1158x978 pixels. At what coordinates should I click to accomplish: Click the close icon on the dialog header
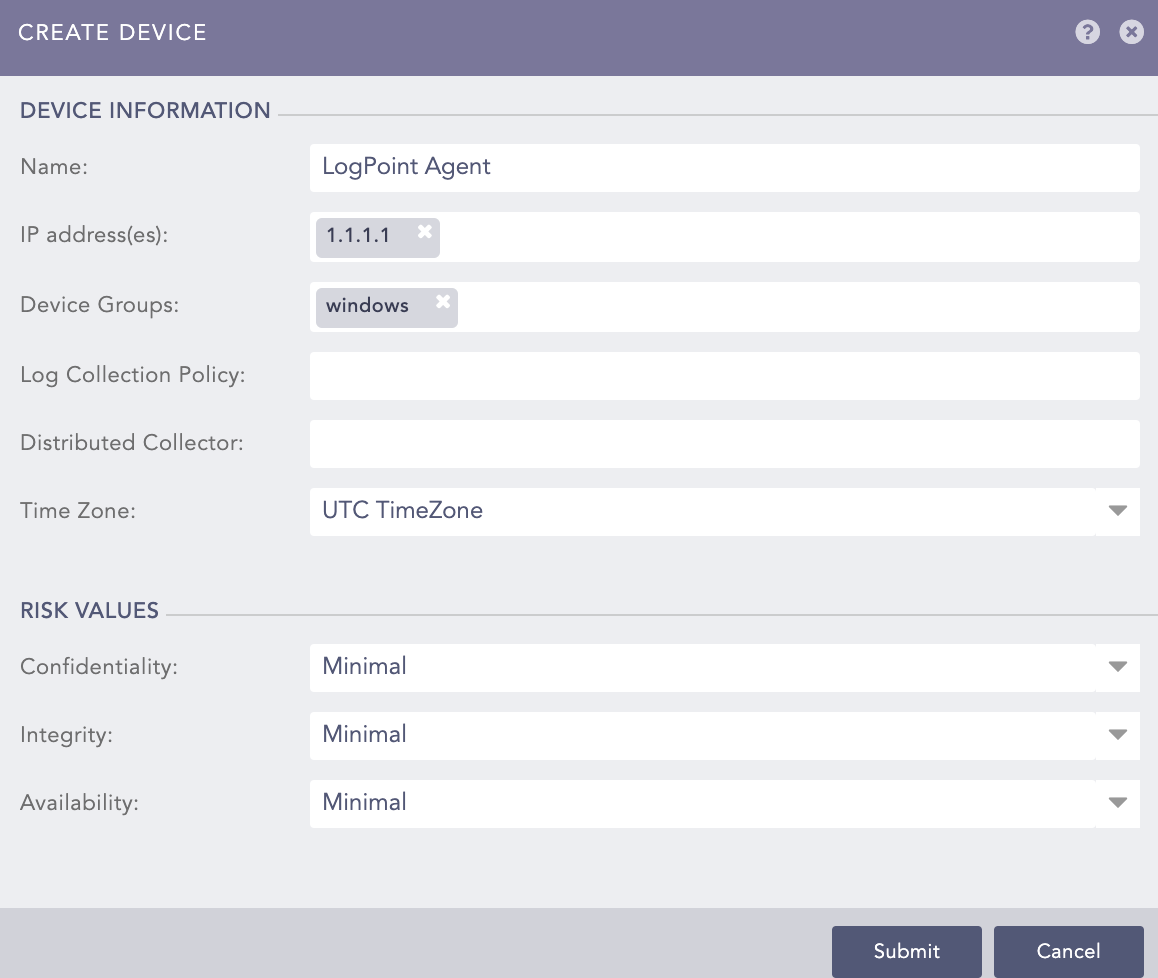click(1131, 32)
